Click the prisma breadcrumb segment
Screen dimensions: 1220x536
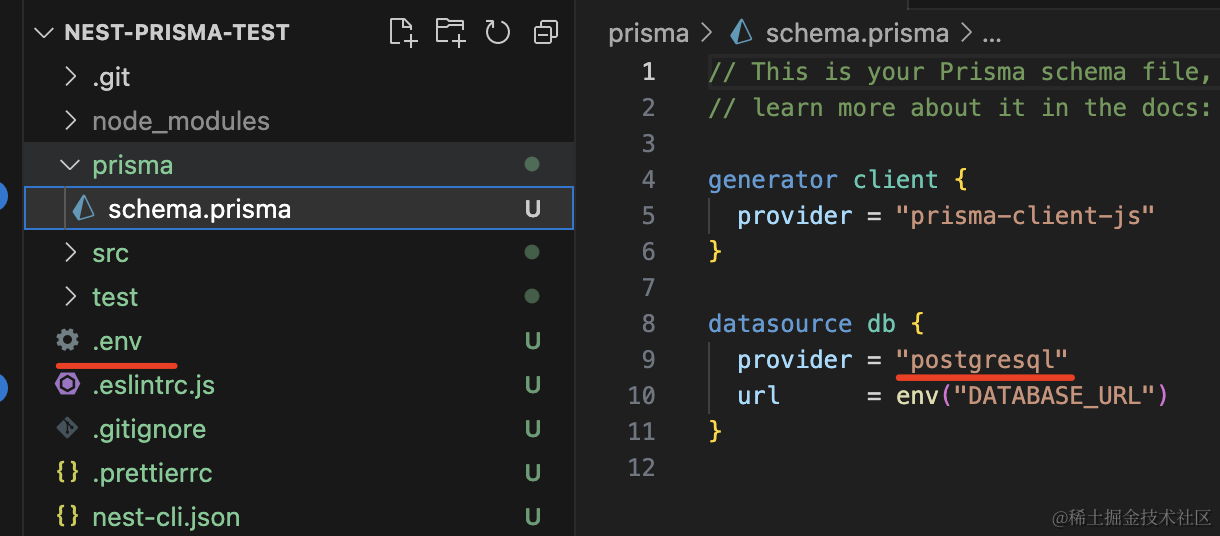[648, 33]
